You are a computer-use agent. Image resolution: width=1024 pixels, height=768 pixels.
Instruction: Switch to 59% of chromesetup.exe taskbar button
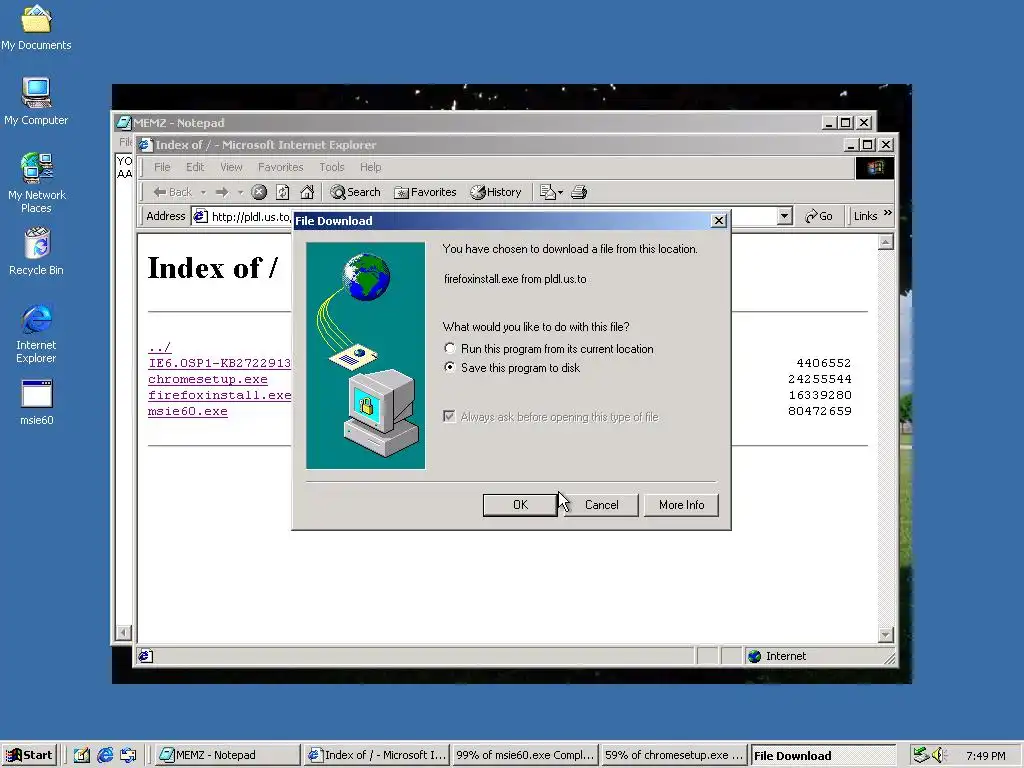click(673, 755)
